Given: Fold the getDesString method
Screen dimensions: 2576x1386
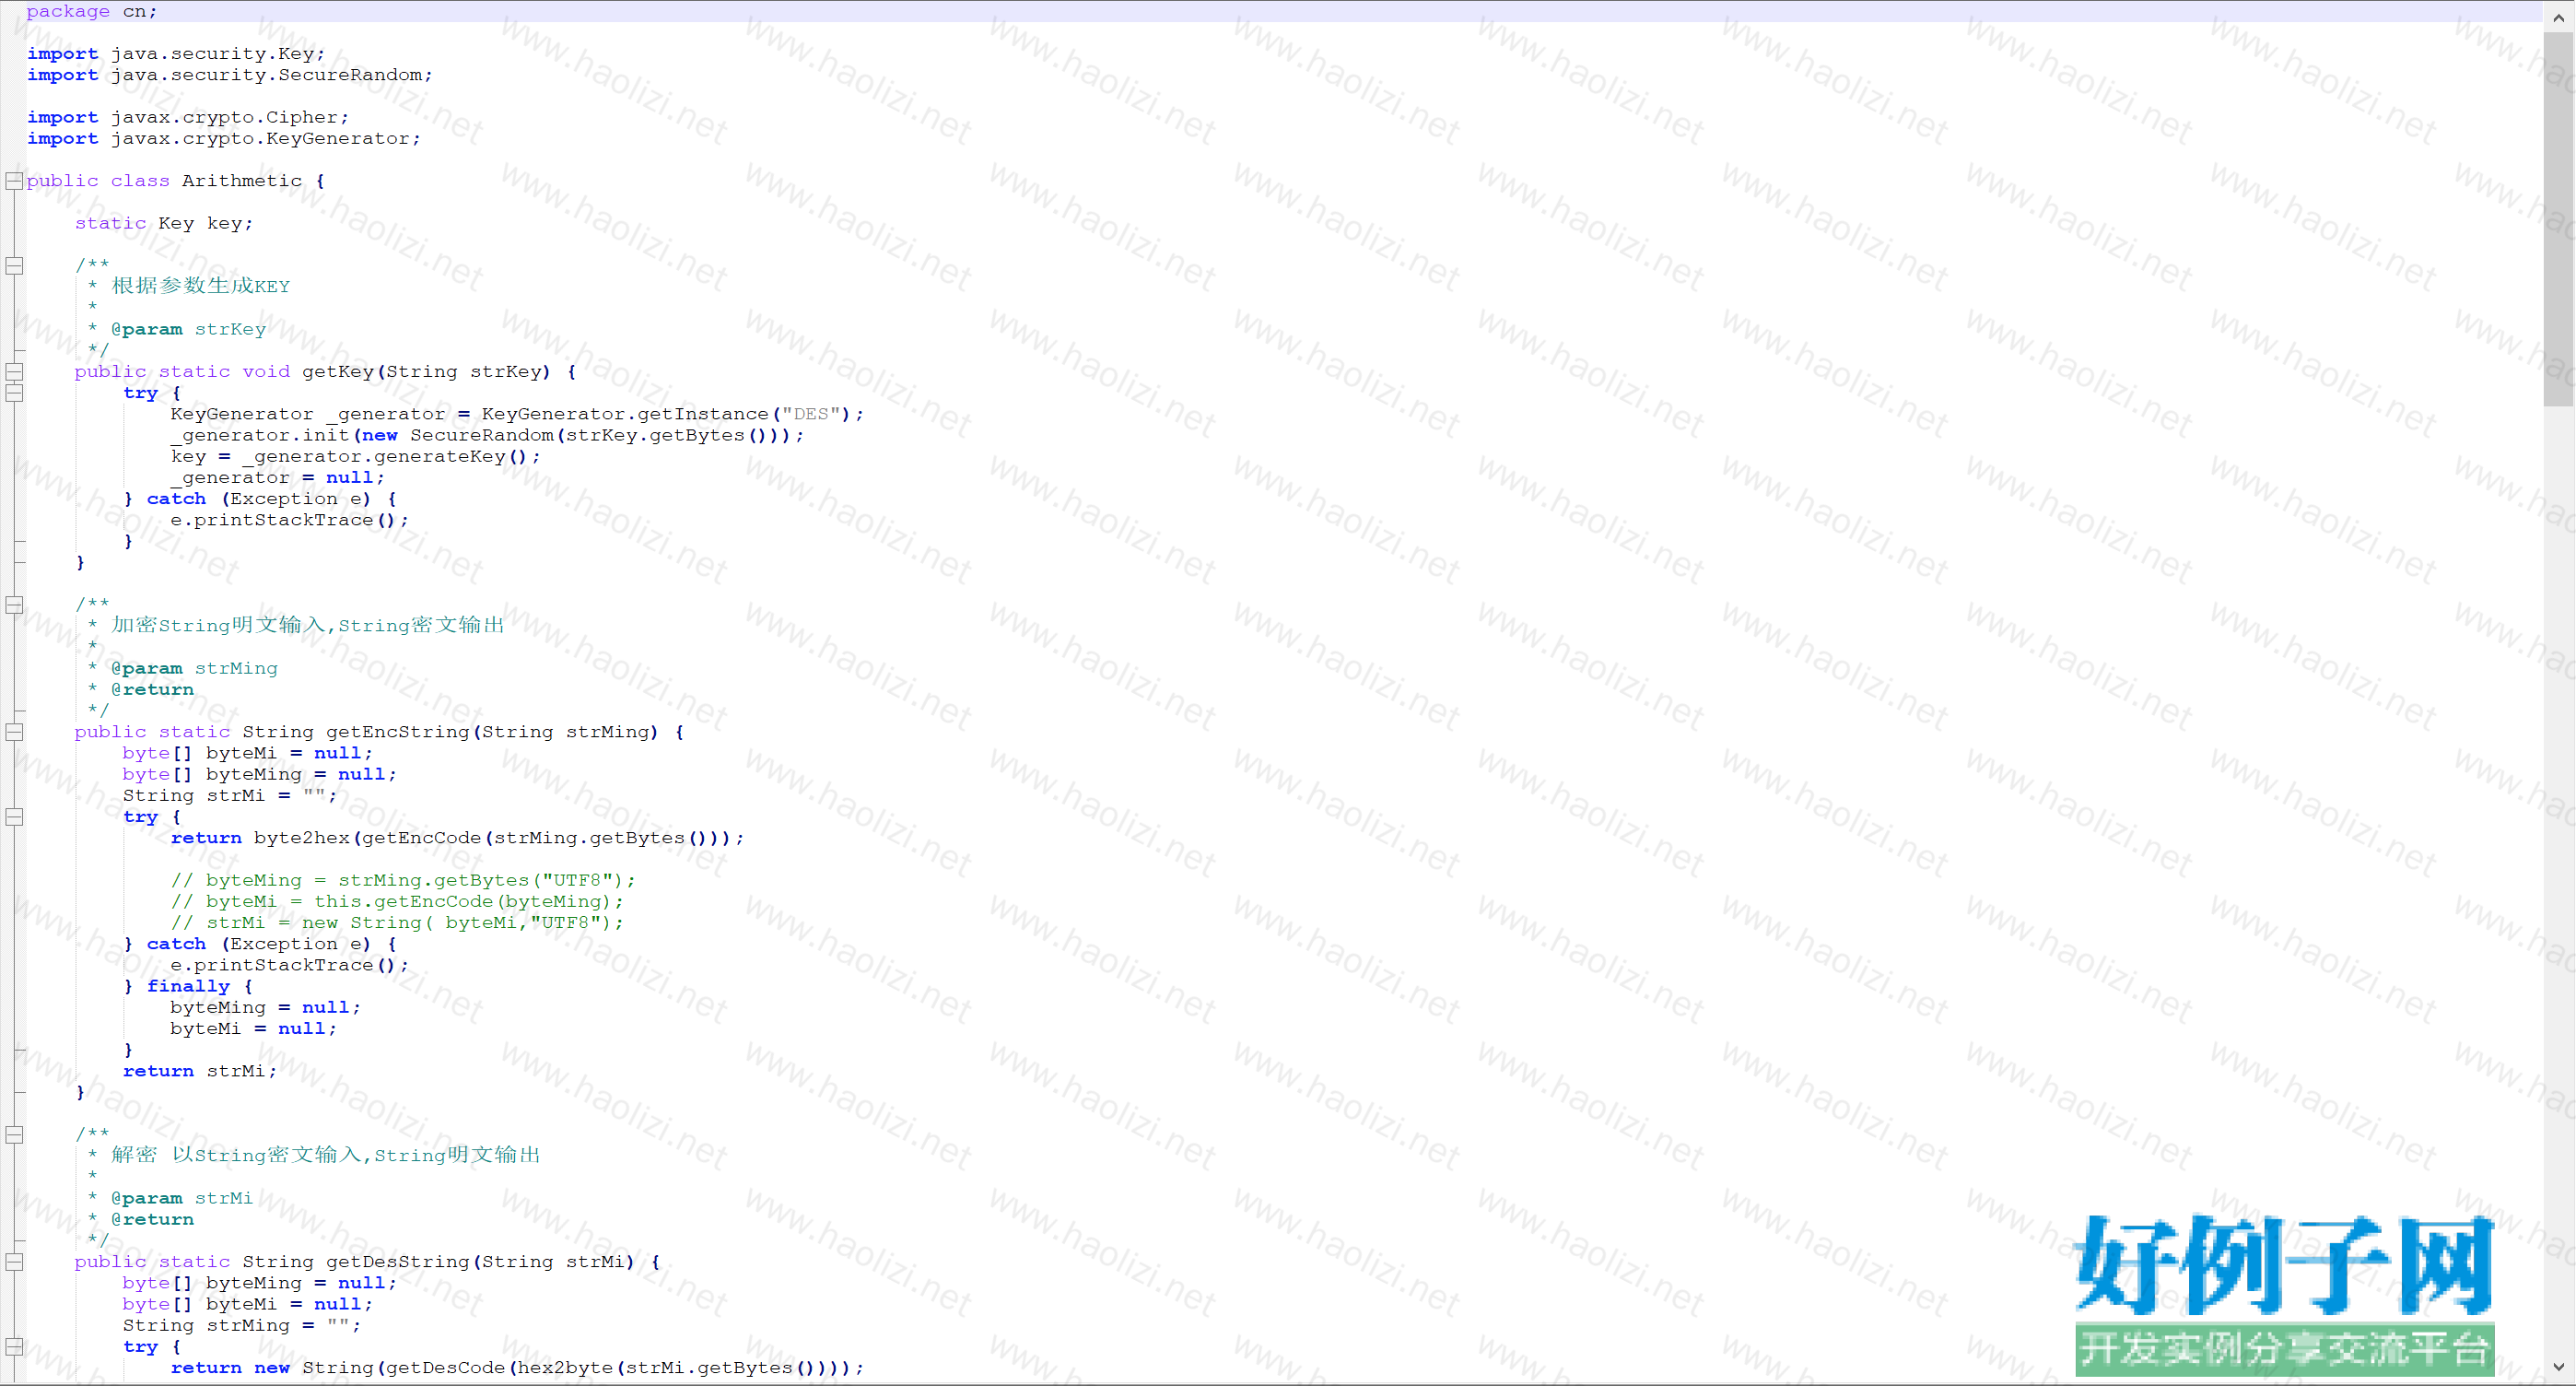Looking at the screenshot, I should pyautogui.click(x=14, y=1262).
